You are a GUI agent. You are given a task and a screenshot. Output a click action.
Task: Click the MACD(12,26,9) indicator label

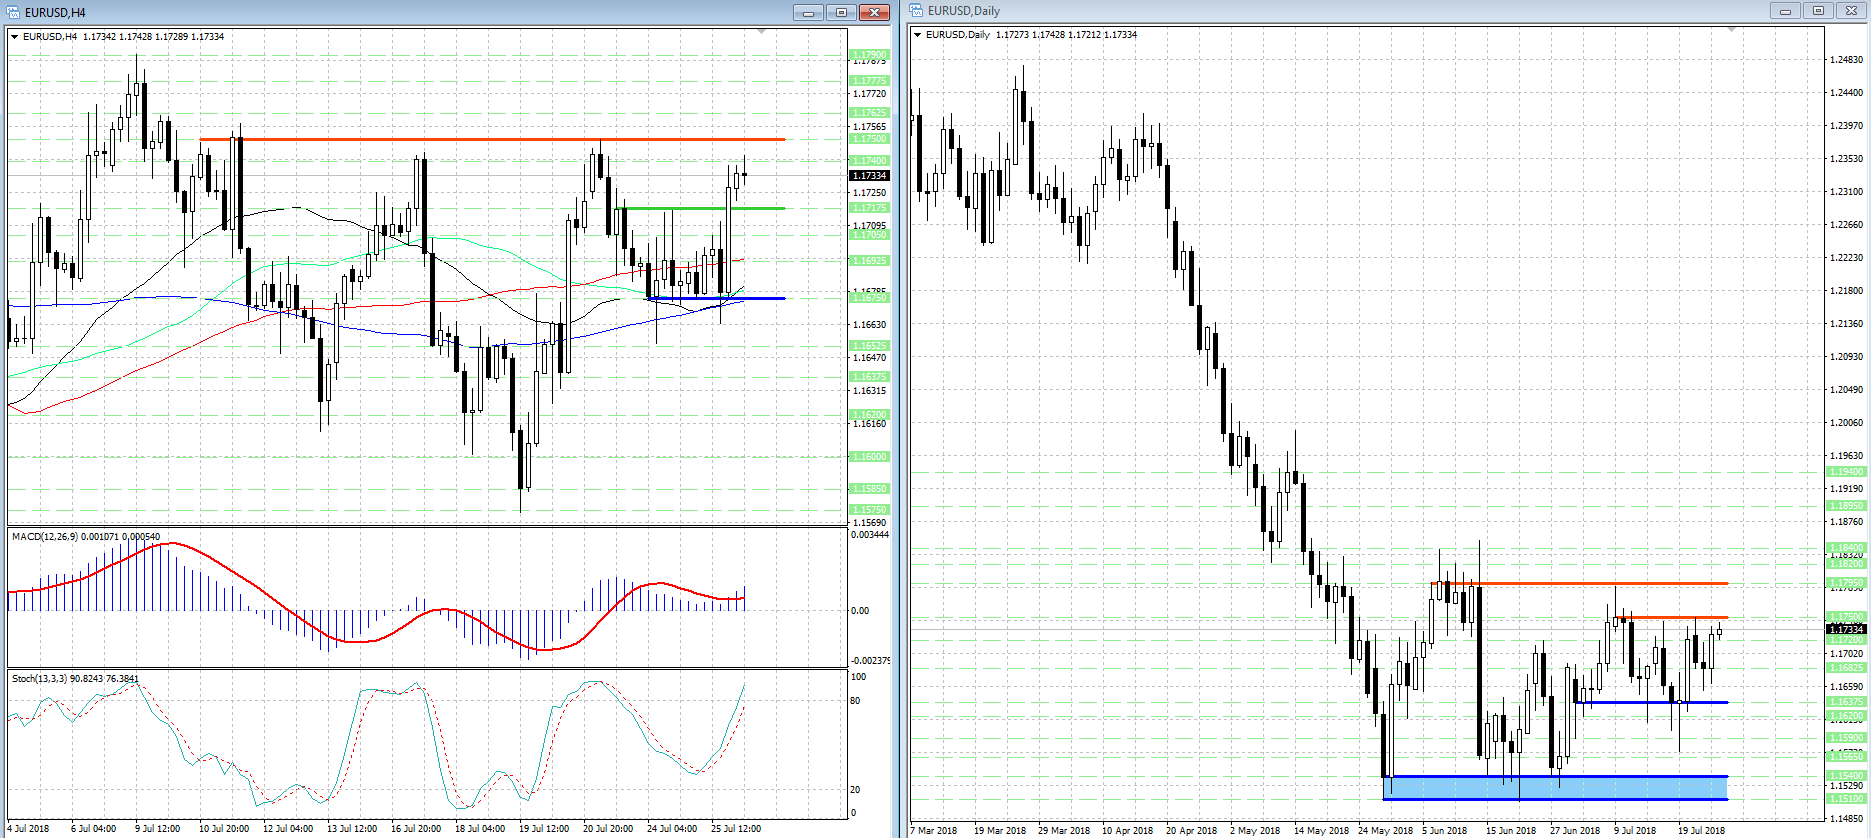pyautogui.click(x=86, y=537)
